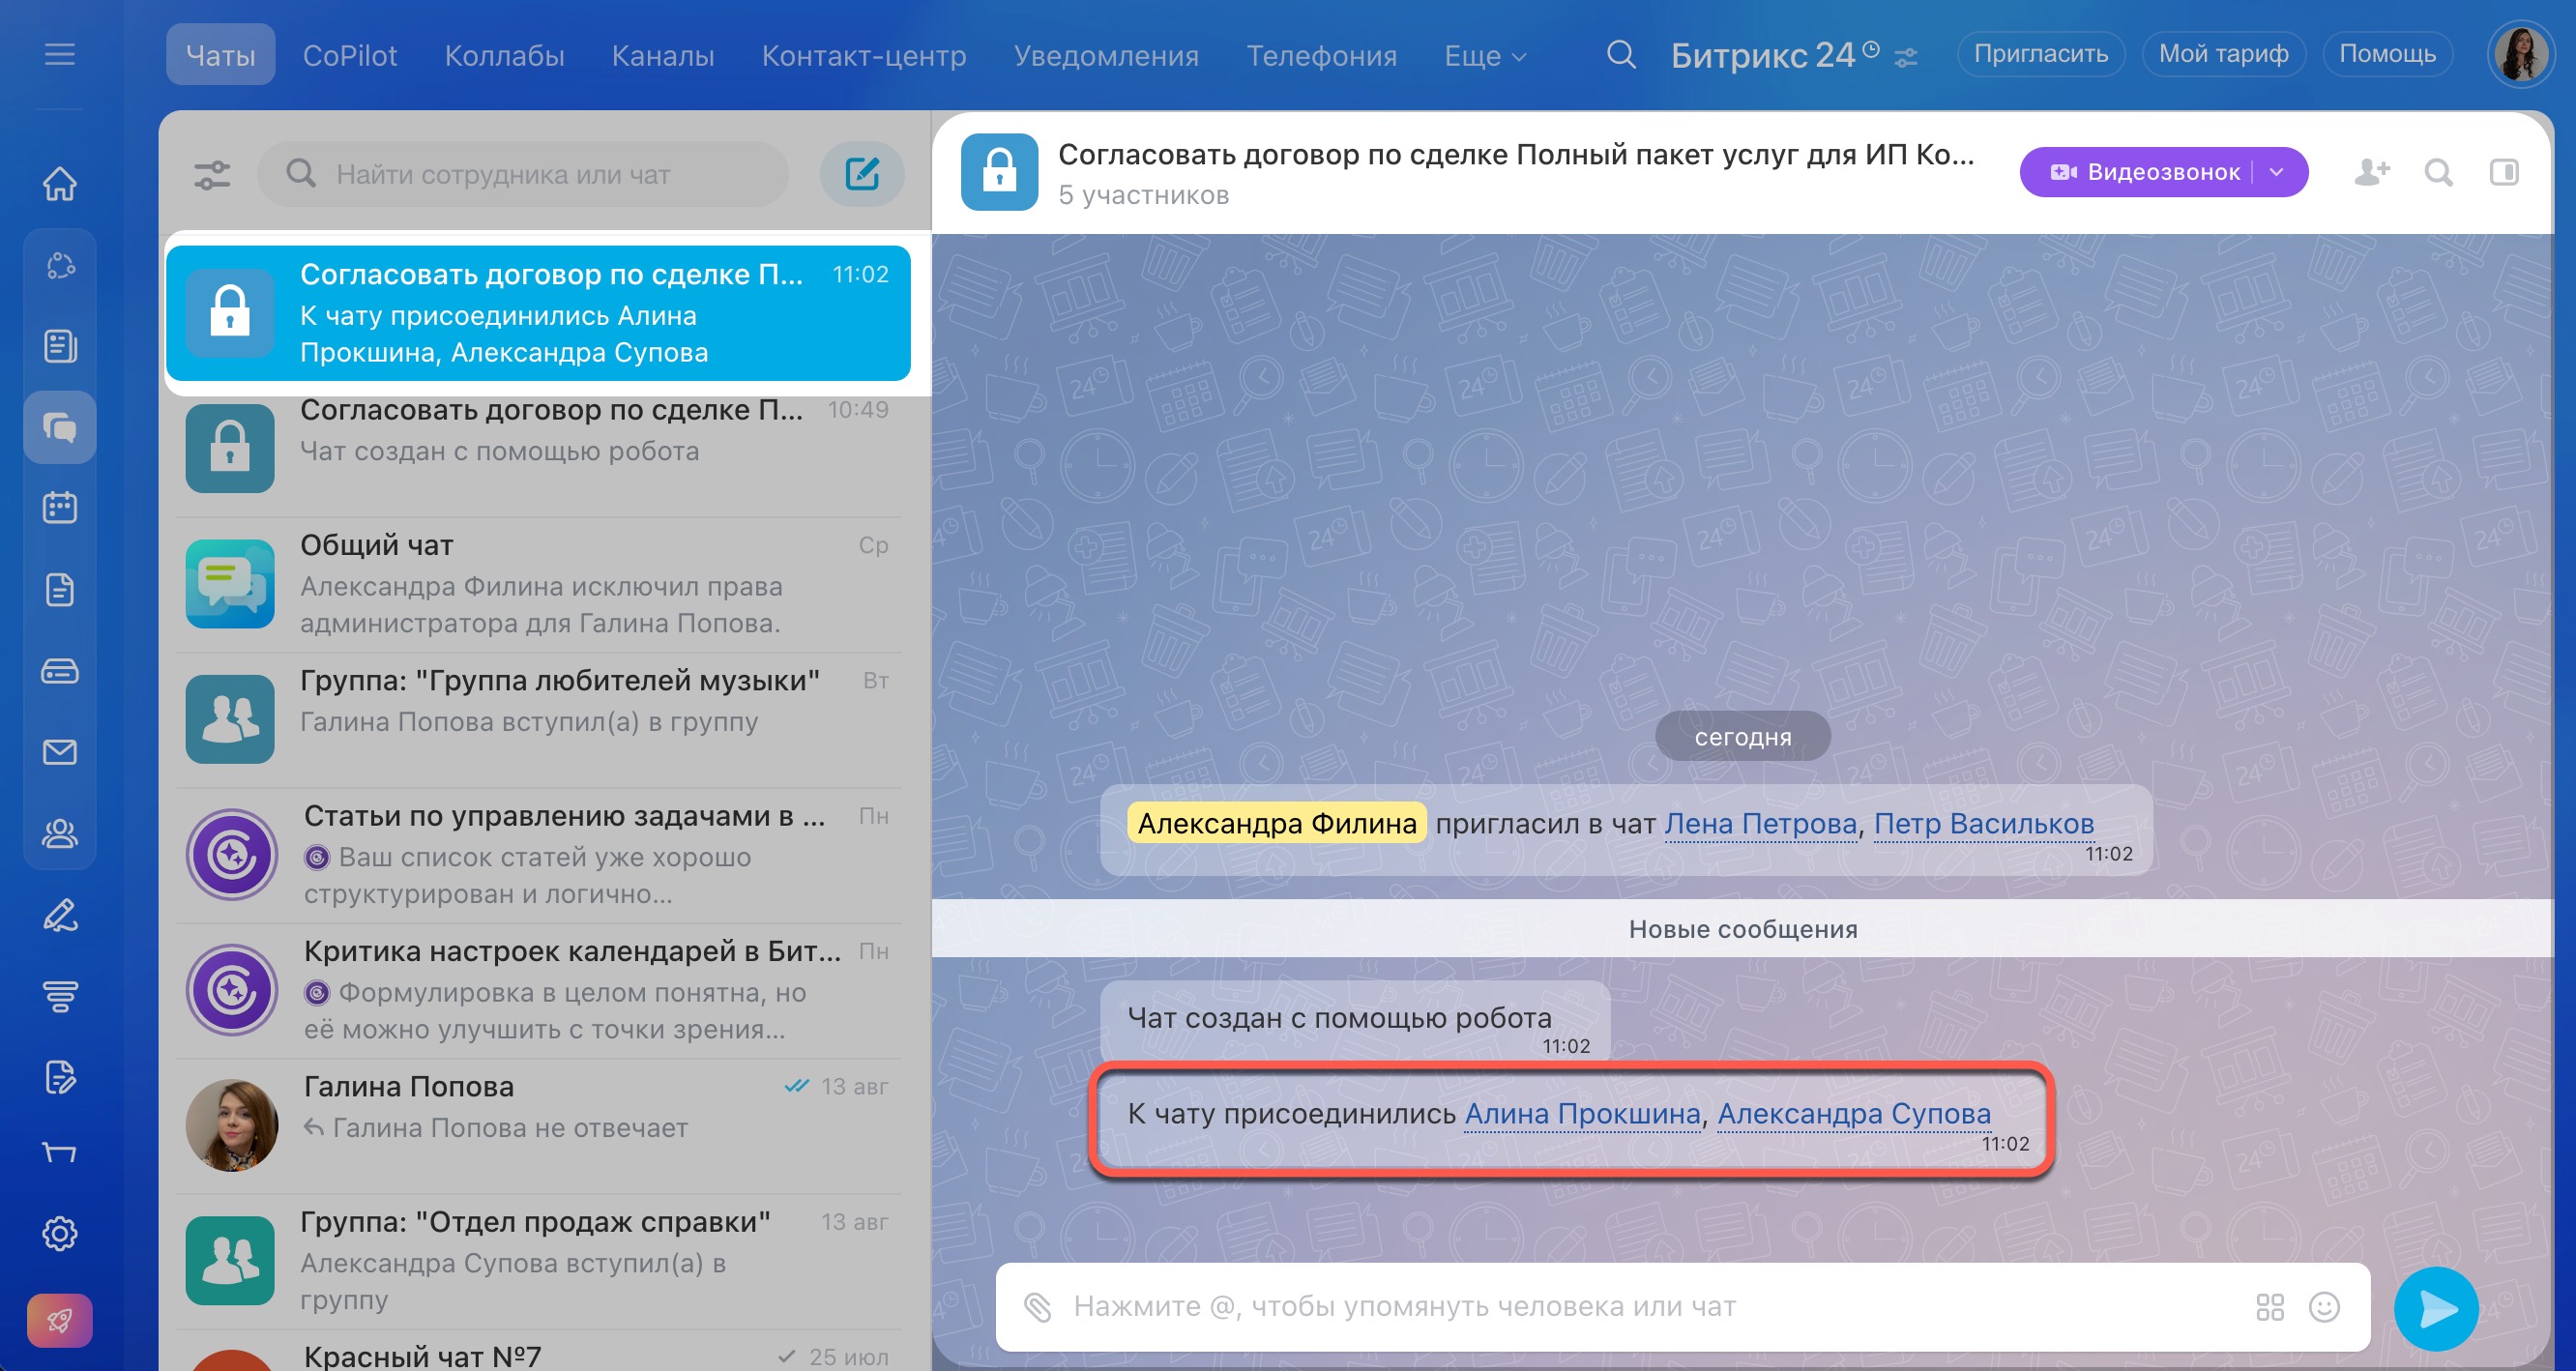Click the Помощь button
The height and width of the screenshot is (1371, 2576).
[2387, 54]
